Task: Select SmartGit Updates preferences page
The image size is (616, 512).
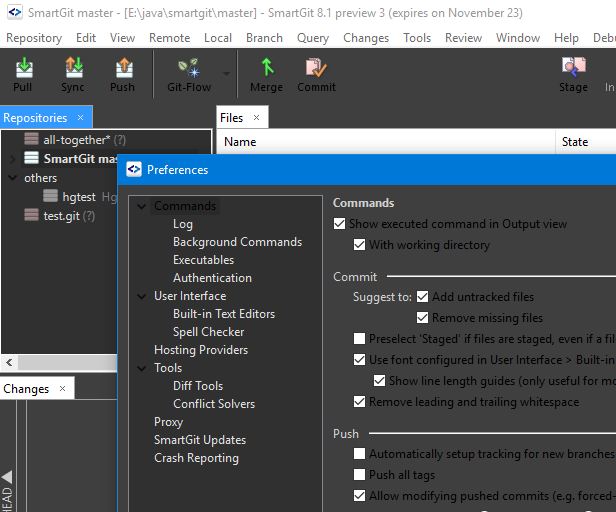Action: 200,440
